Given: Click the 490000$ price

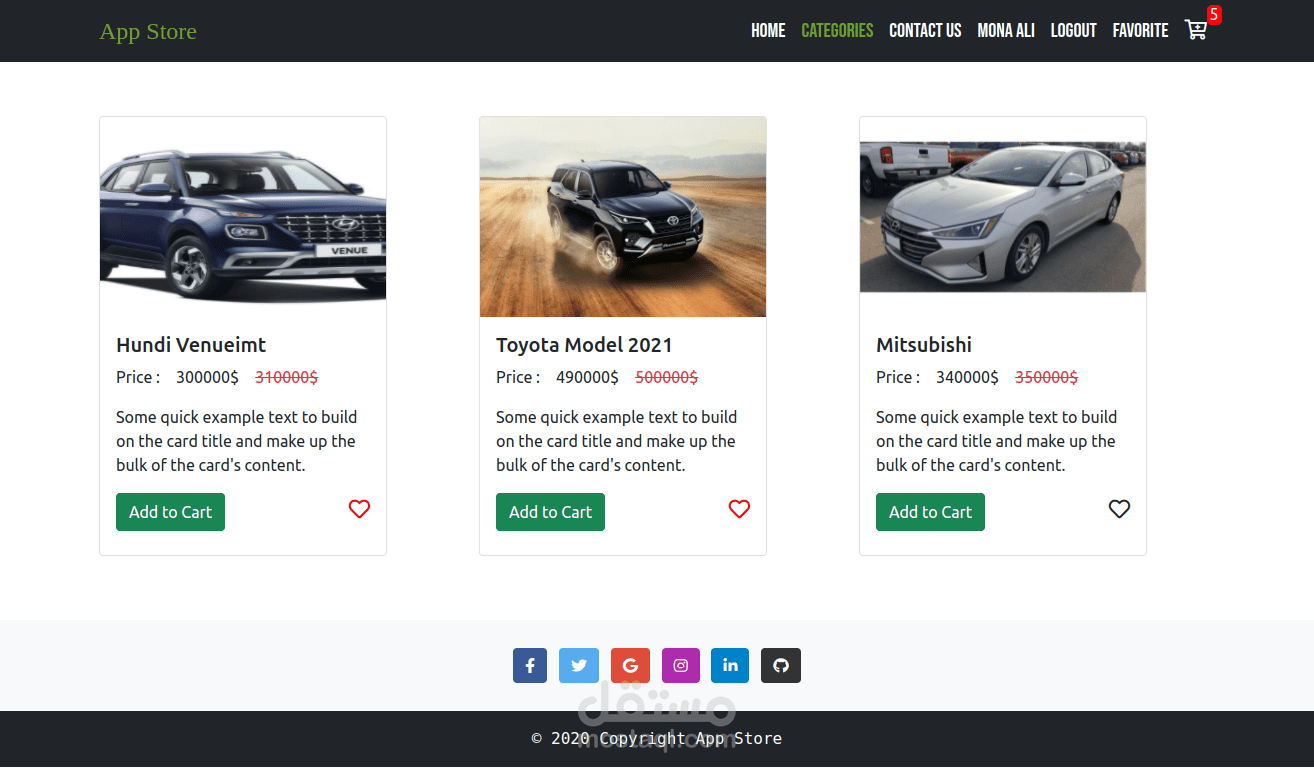Looking at the screenshot, I should 587,377.
